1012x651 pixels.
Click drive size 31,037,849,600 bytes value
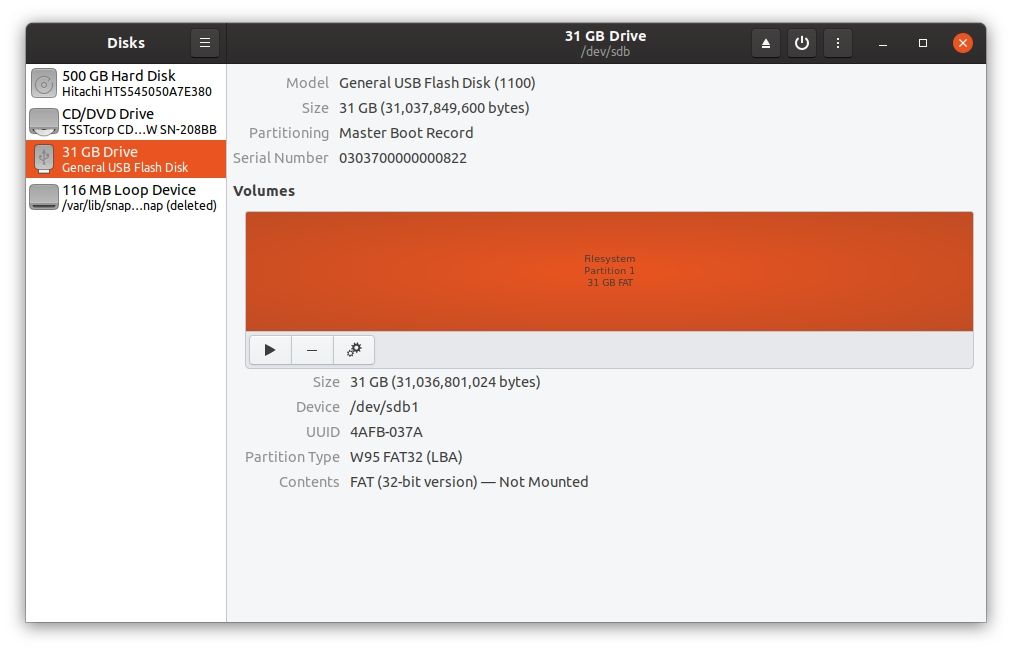coord(434,108)
